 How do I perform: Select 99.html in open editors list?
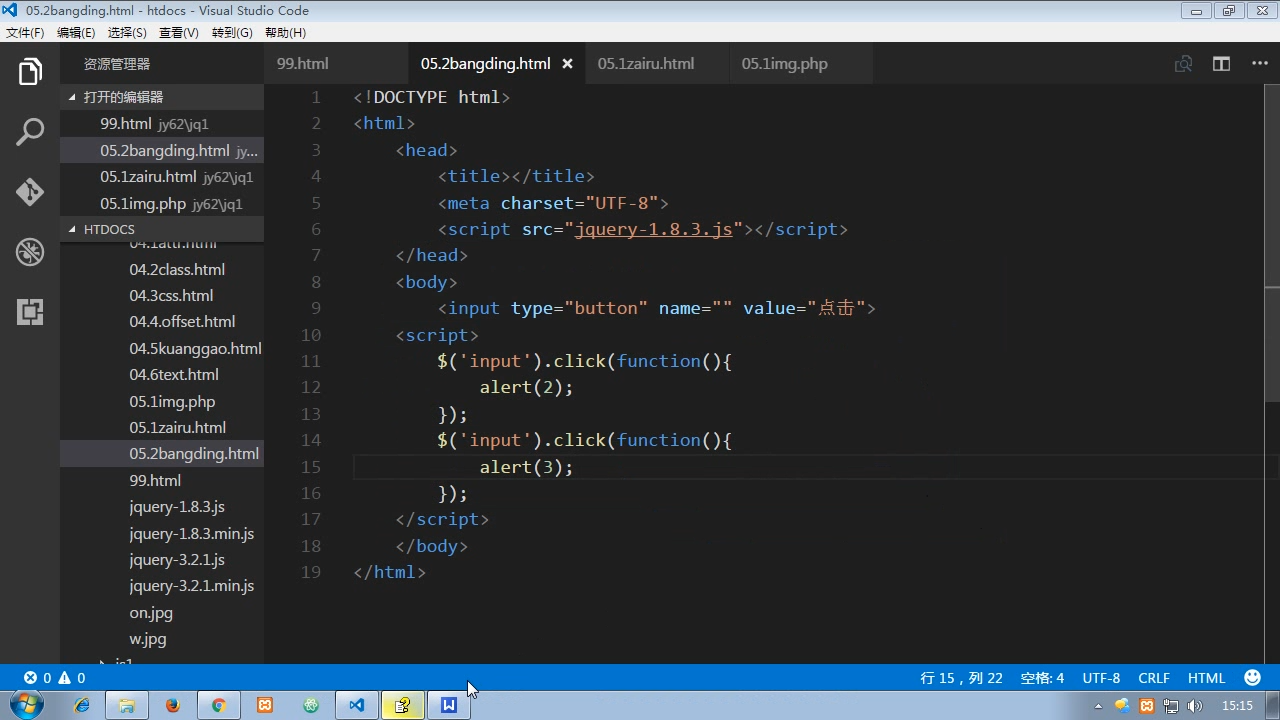162,124
